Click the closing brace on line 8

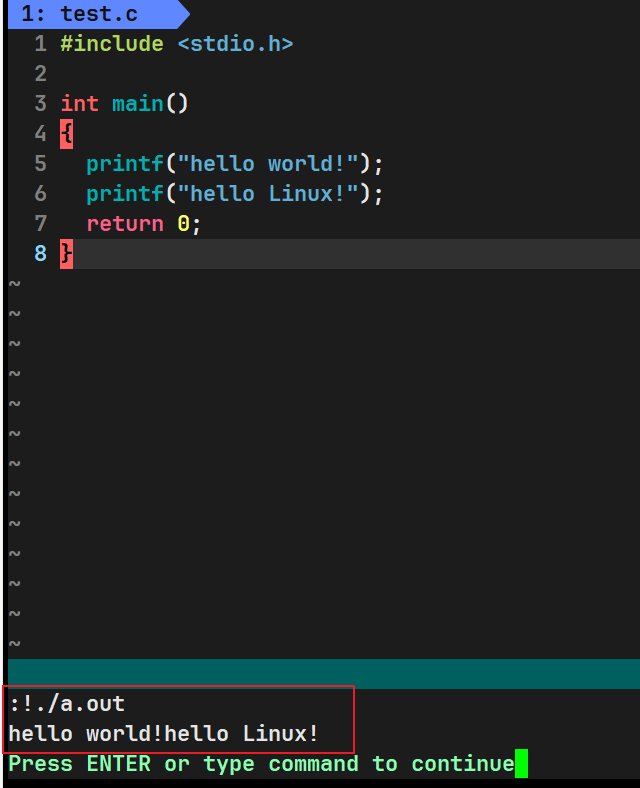(66, 254)
